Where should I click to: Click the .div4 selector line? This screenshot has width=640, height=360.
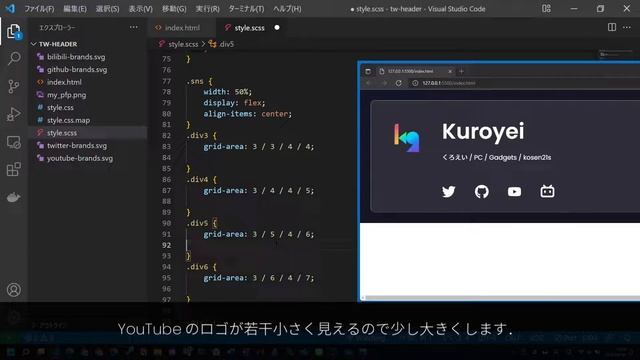click(x=202, y=179)
